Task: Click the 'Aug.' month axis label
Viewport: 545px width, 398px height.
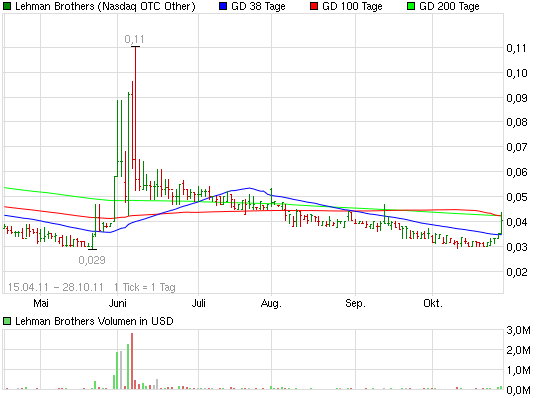Action: pyautogui.click(x=271, y=303)
